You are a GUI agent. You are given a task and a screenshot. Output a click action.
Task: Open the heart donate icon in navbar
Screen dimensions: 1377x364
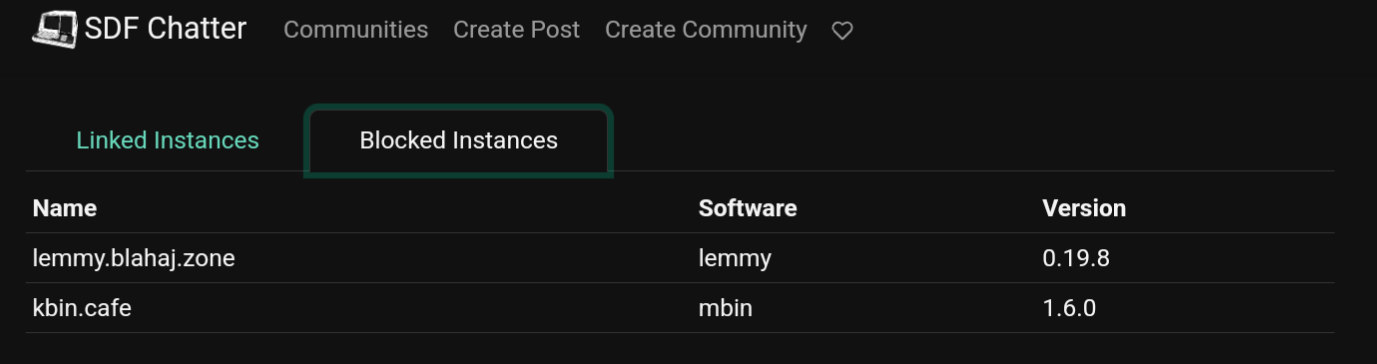point(842,31)
